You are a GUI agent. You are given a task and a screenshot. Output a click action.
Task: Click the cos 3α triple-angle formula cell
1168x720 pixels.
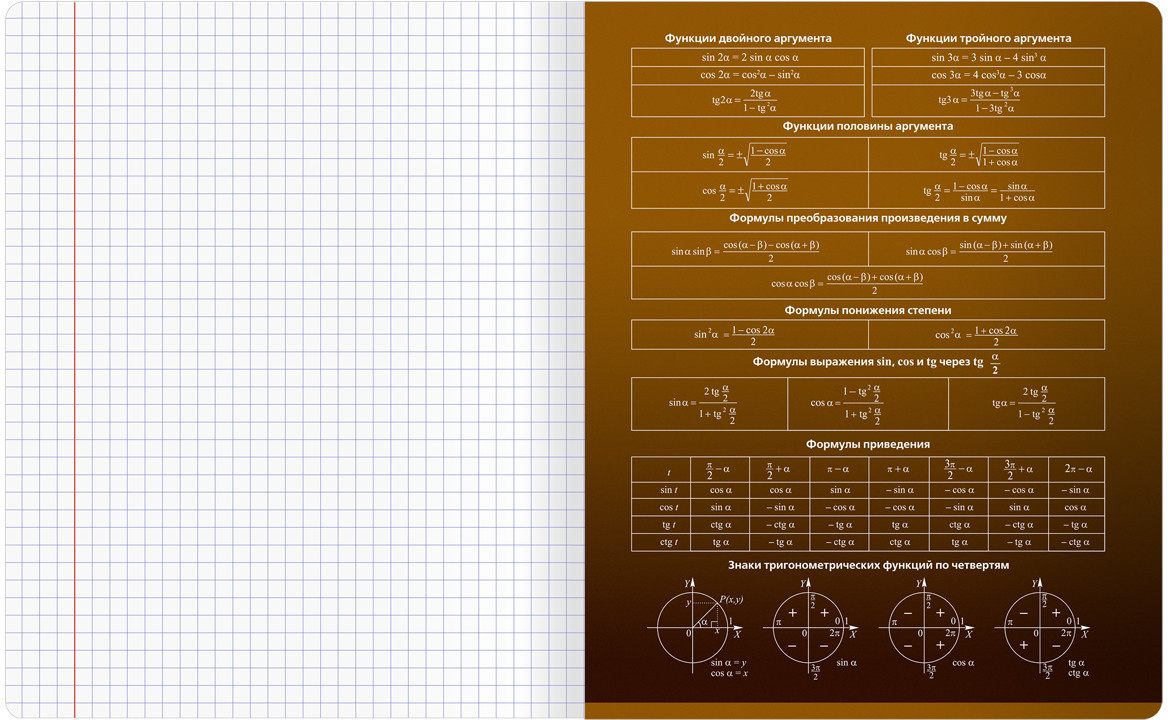[988, 75]
